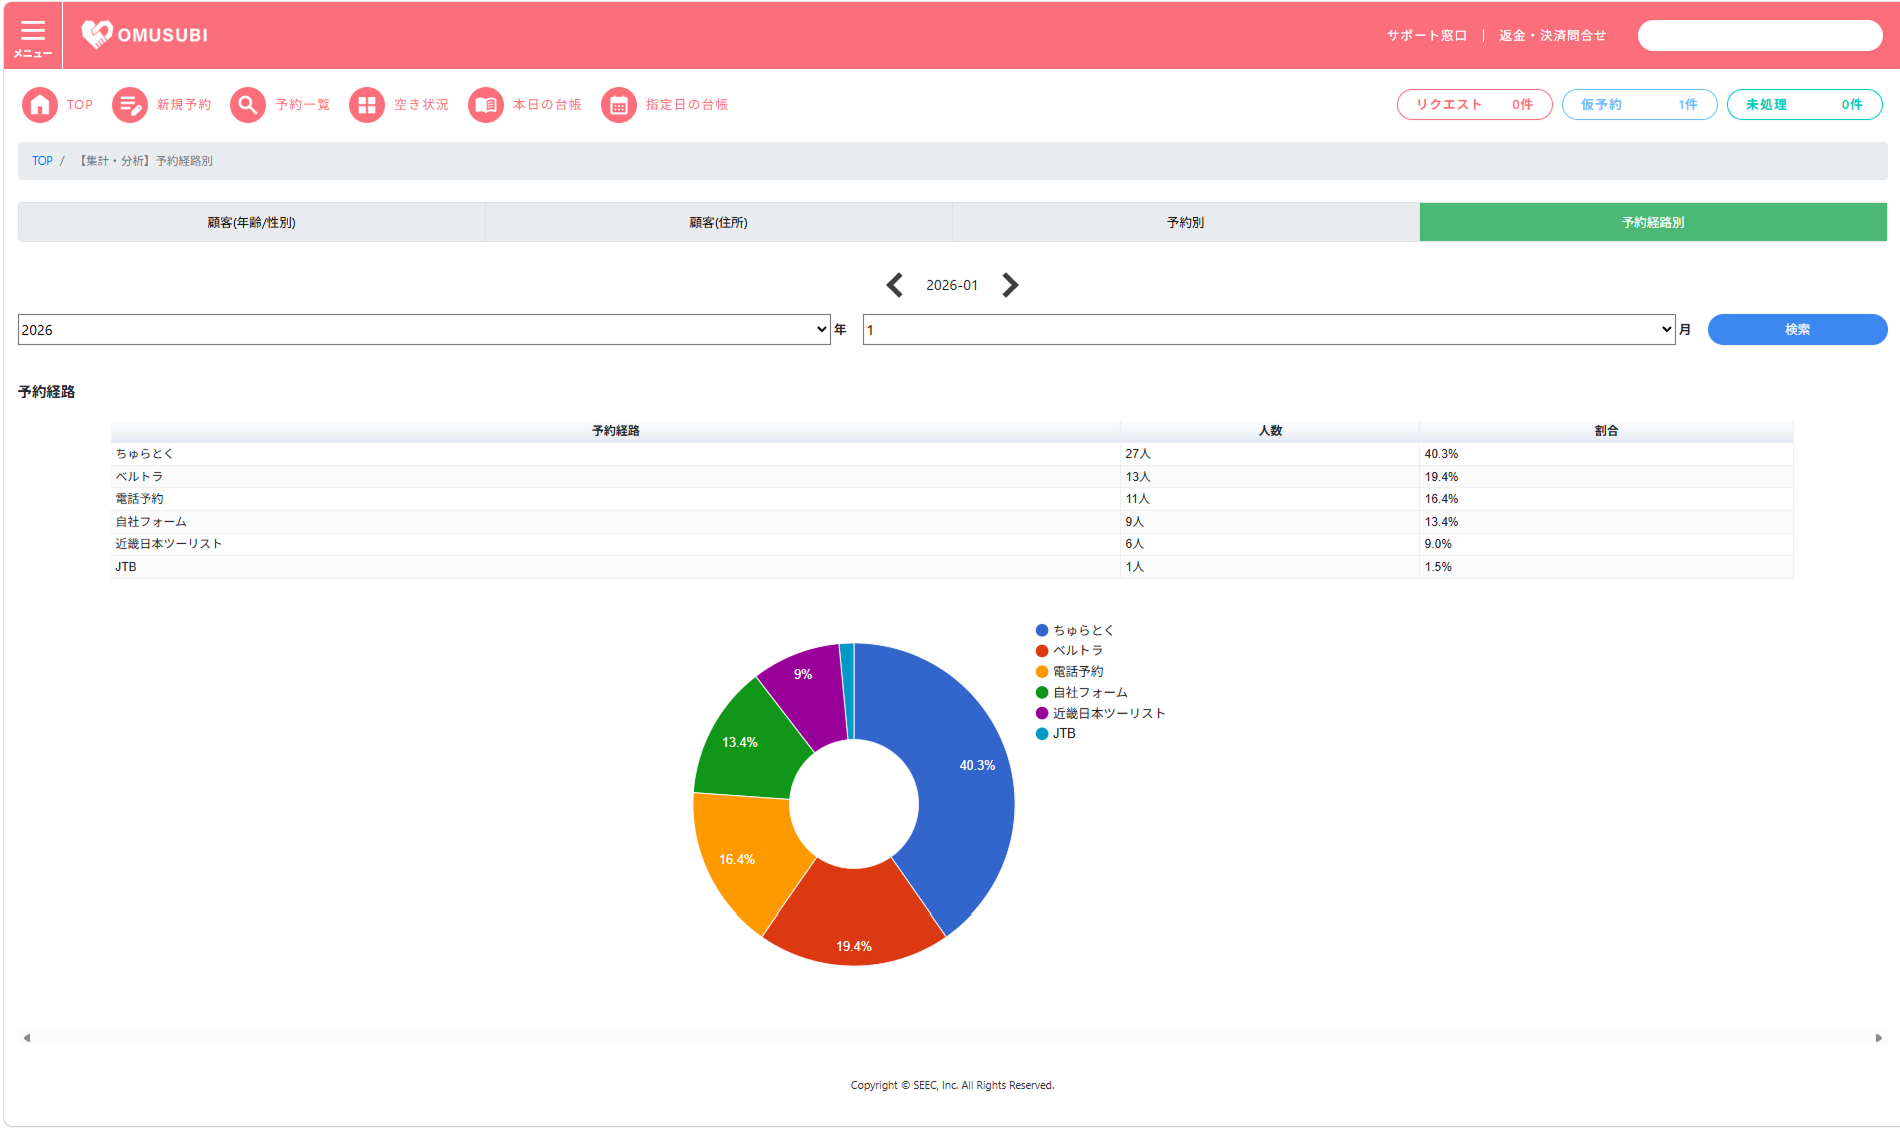Expand the year dropdown showing 2026

pos(424,330)
